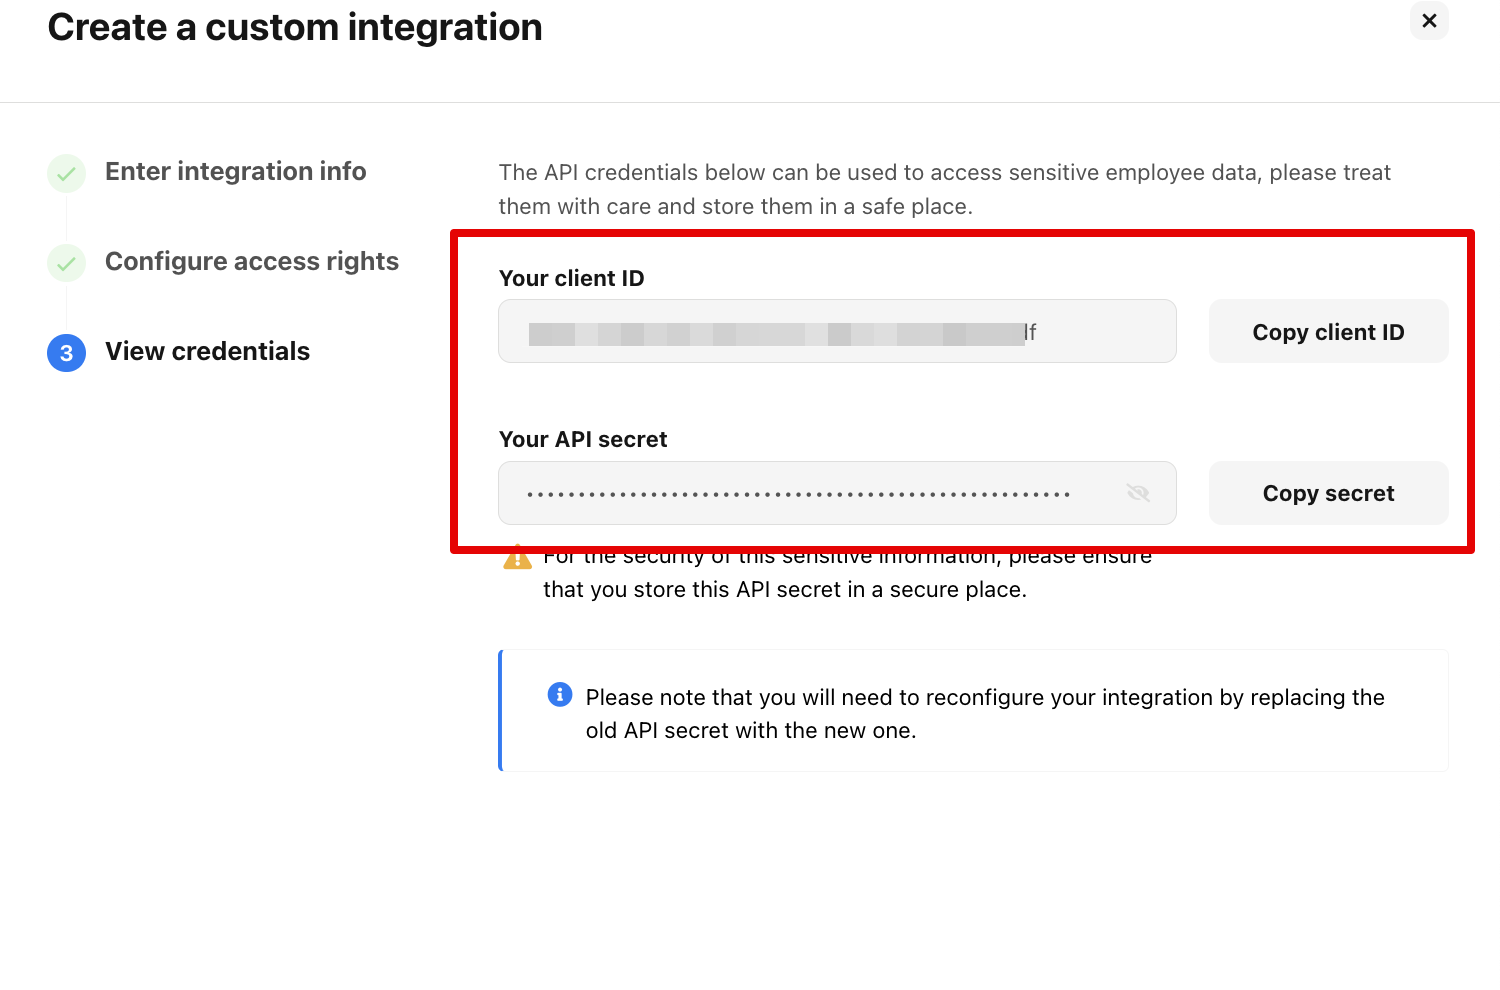The width and height of the screenshot is (1500, 990).
Task: Click the Your API secret label
Action: 582,440
